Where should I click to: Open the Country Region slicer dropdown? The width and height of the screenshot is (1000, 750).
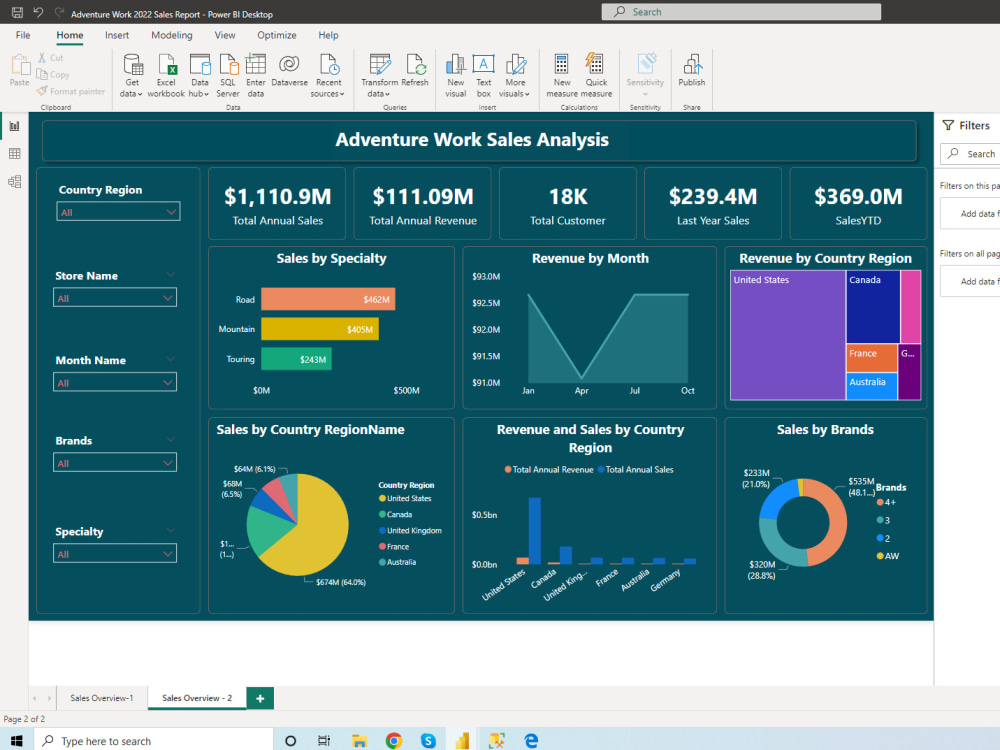119,212
